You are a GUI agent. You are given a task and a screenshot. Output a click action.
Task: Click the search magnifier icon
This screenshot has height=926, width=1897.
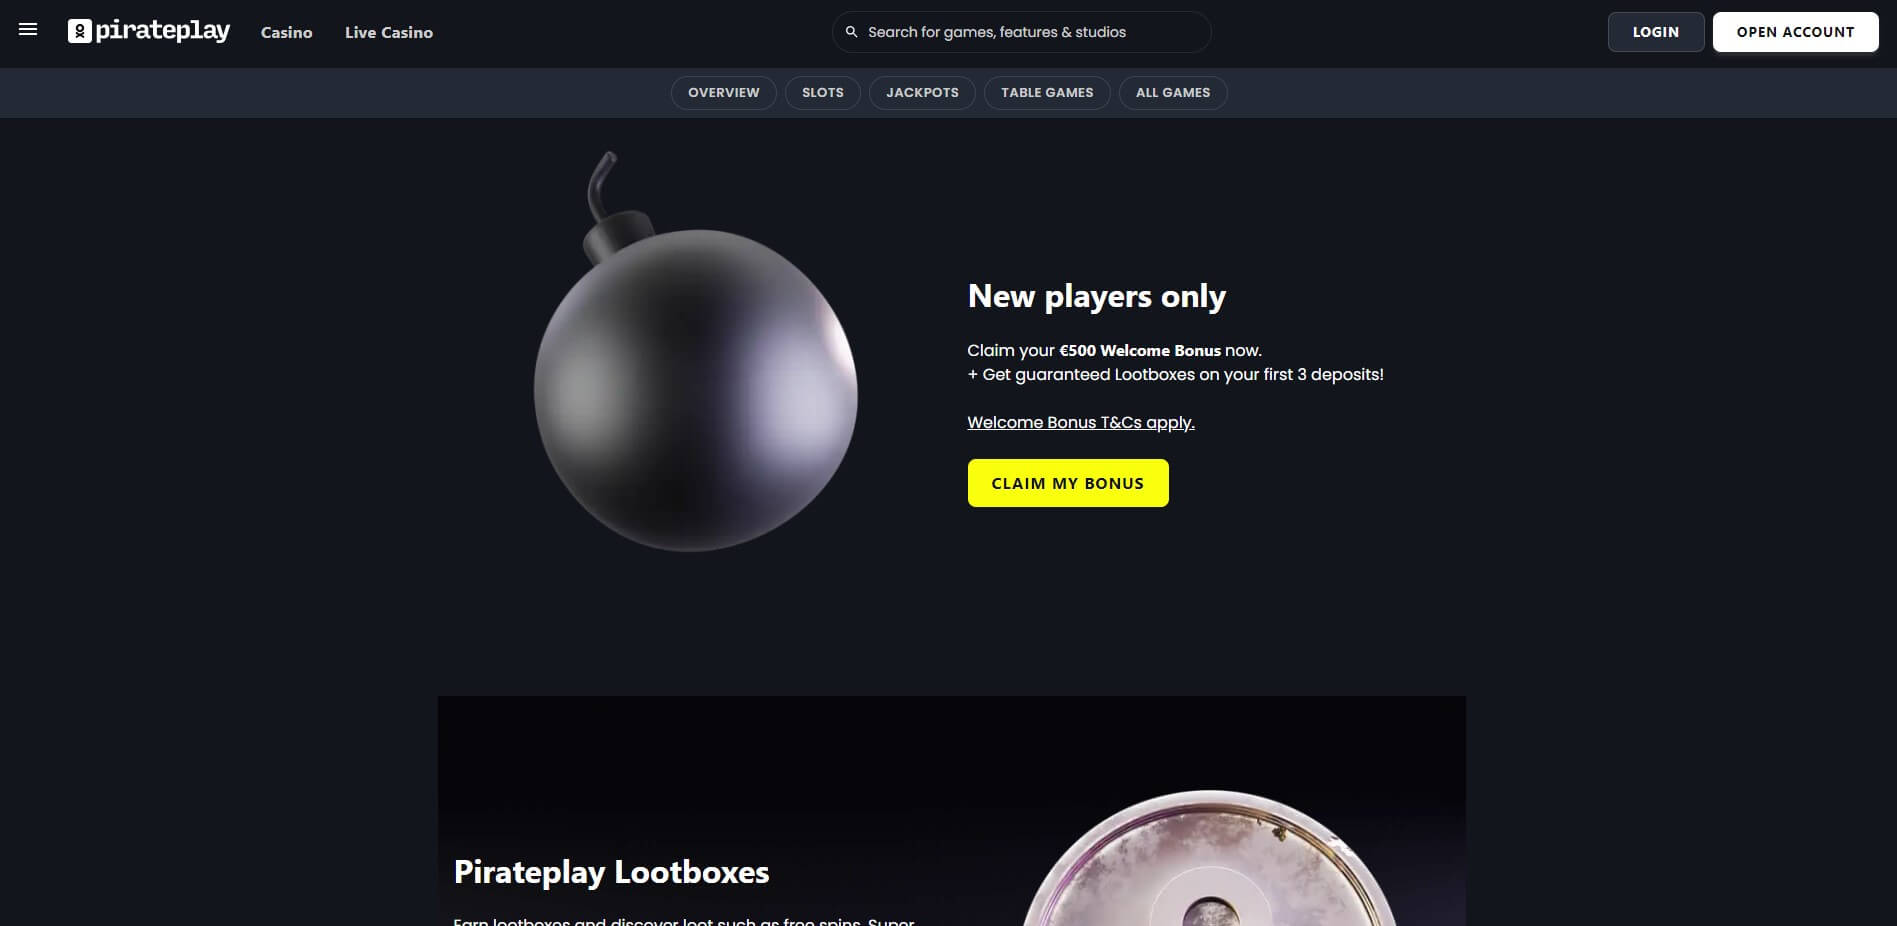click(852, 32)
